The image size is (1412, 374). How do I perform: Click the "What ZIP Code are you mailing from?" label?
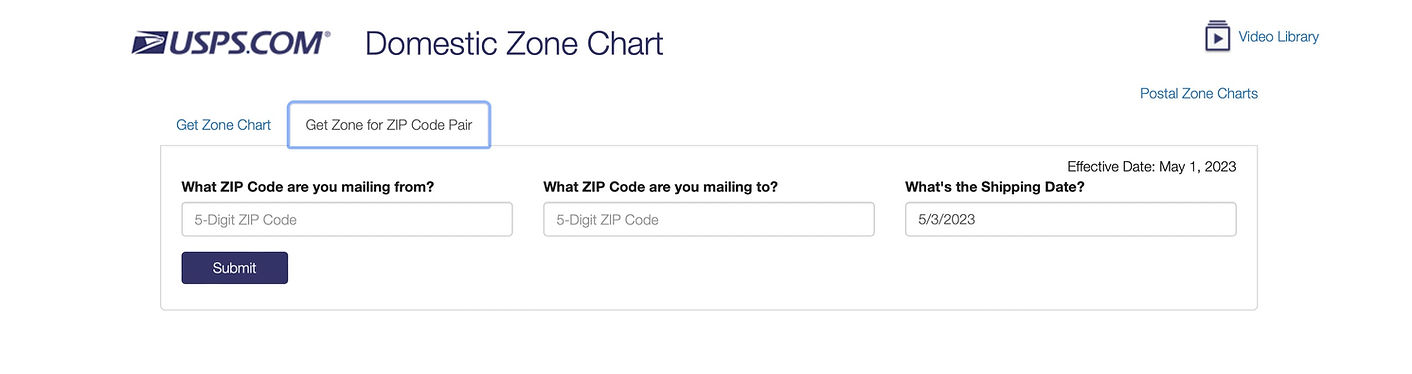pyautogui.click(x=308, y=187)
